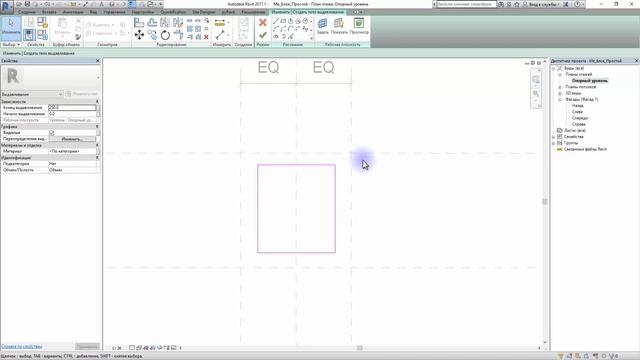Open the Аннотации ribbon tab

coord(73,12)
